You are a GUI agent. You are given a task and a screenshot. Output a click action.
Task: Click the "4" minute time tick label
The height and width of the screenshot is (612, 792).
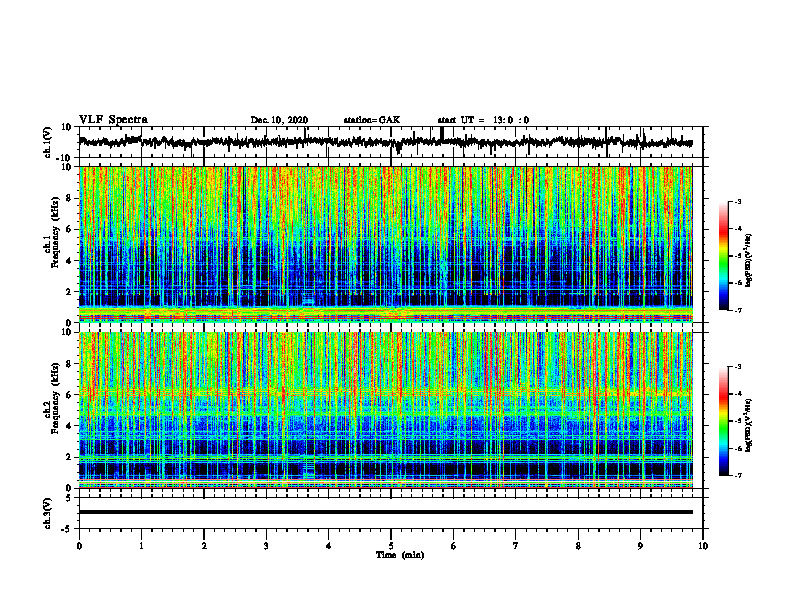tap(329, 546)
